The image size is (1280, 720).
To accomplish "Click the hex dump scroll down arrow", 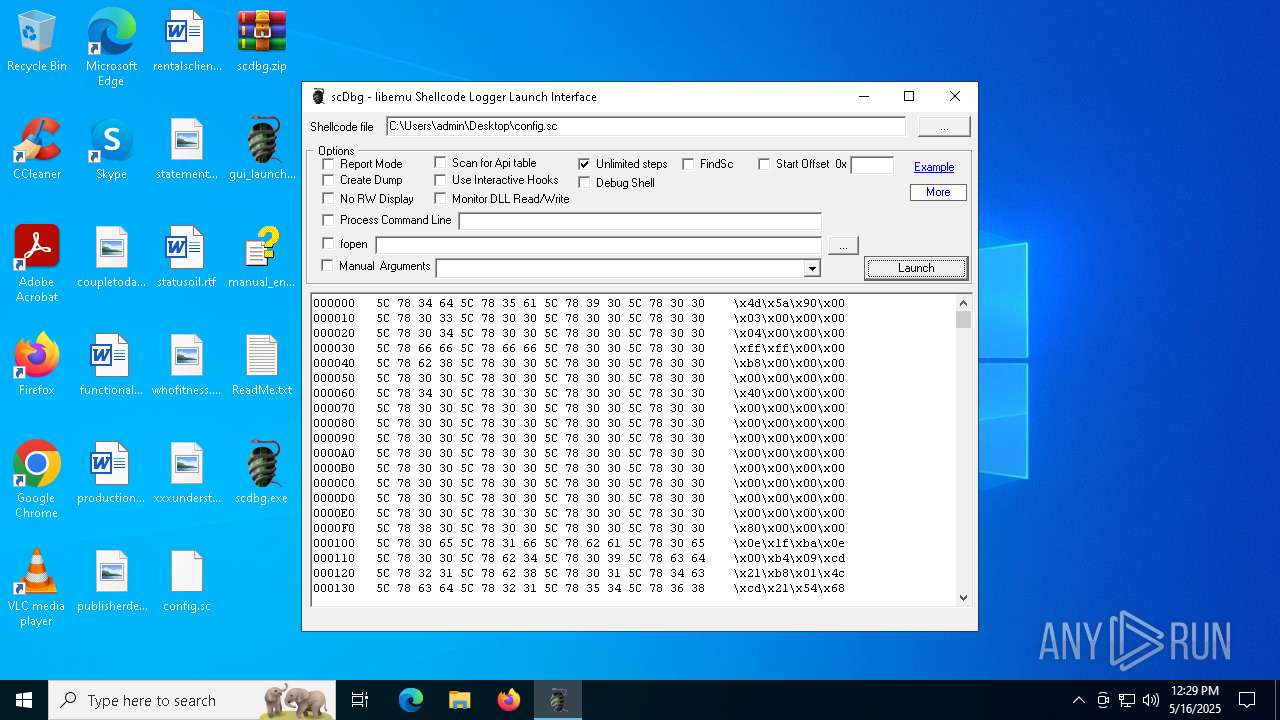I will [x=963, y=598].
